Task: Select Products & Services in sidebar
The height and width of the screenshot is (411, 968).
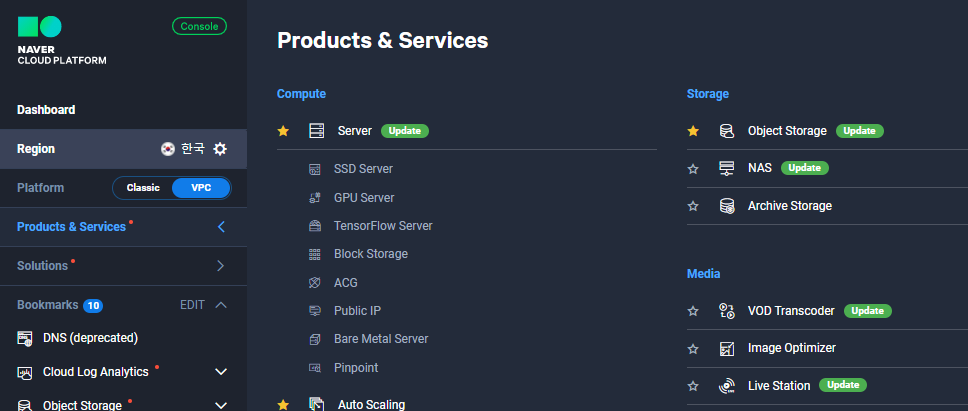Action: (72, 227)
